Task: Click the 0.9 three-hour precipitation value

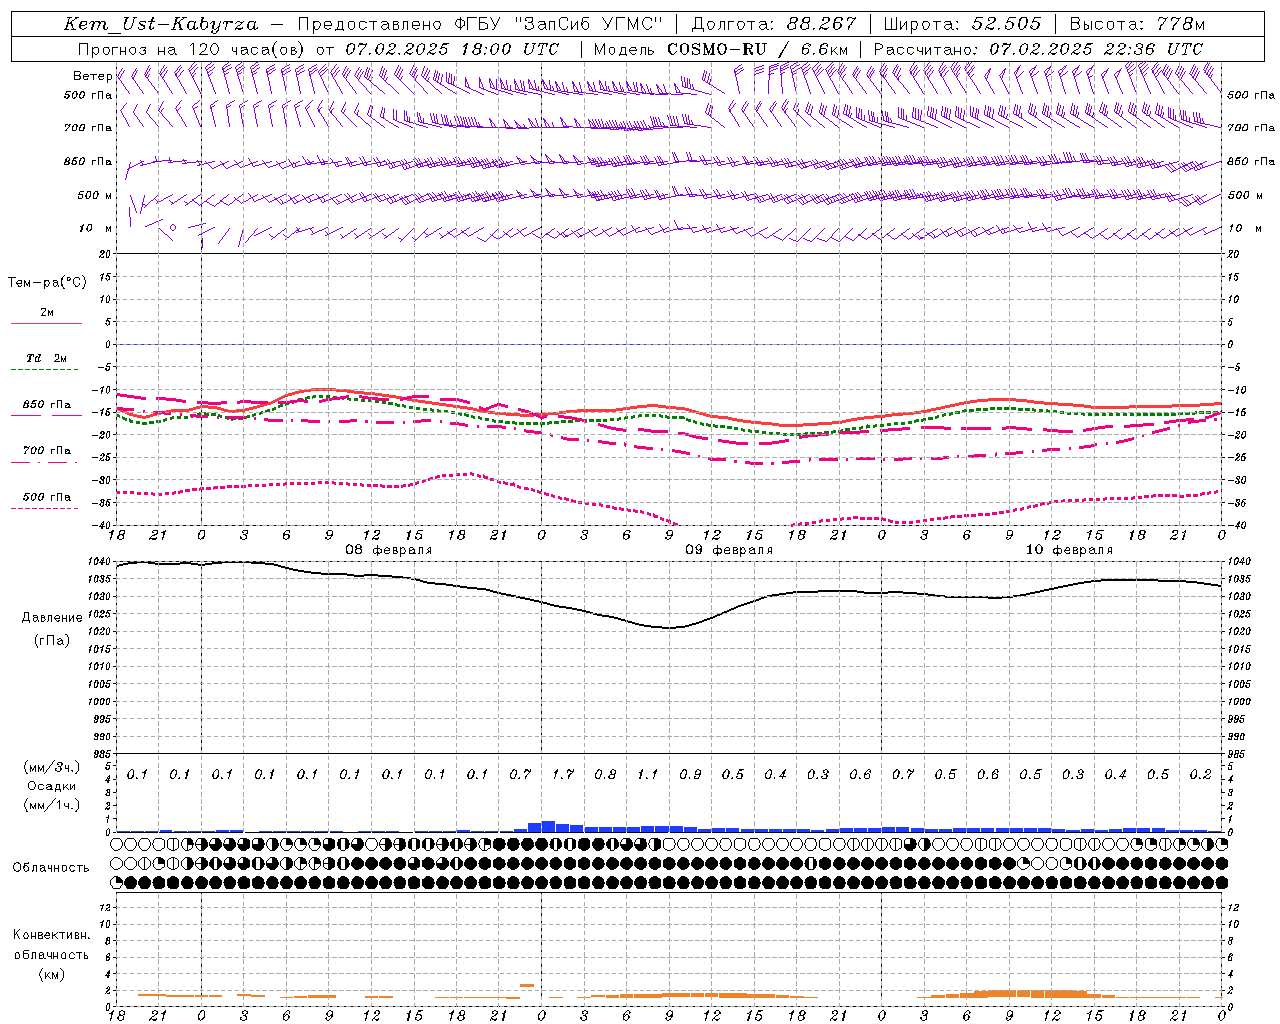Action: click(x=690, y=775)
